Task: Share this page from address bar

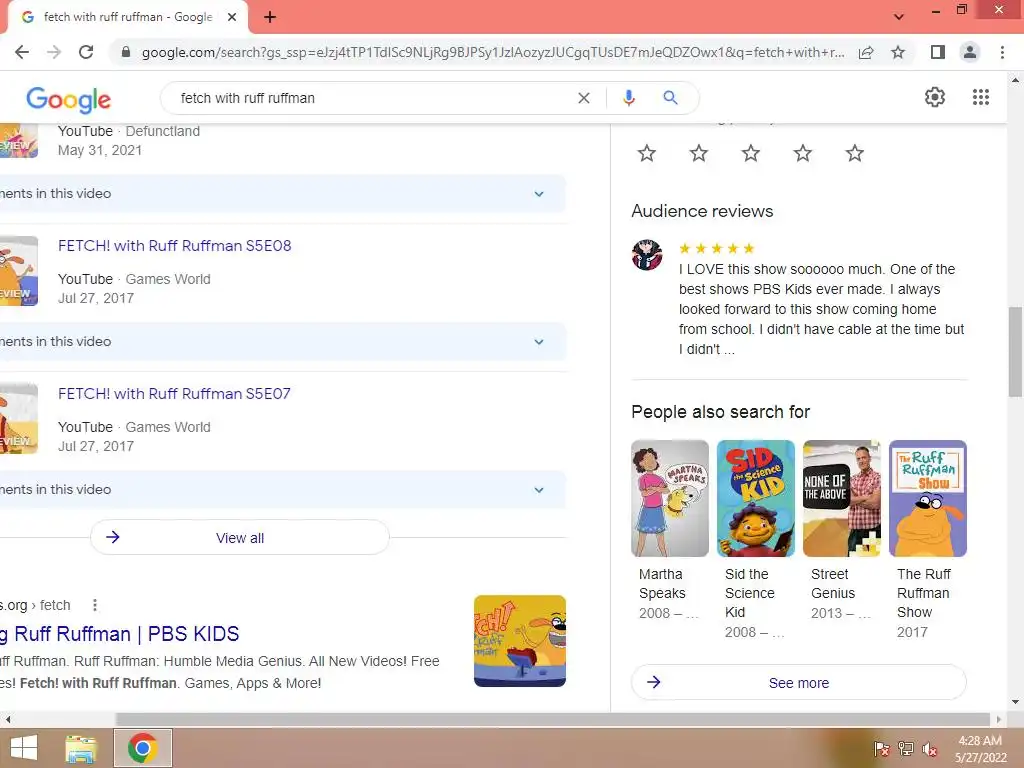Action: click(x=866, y=52)
